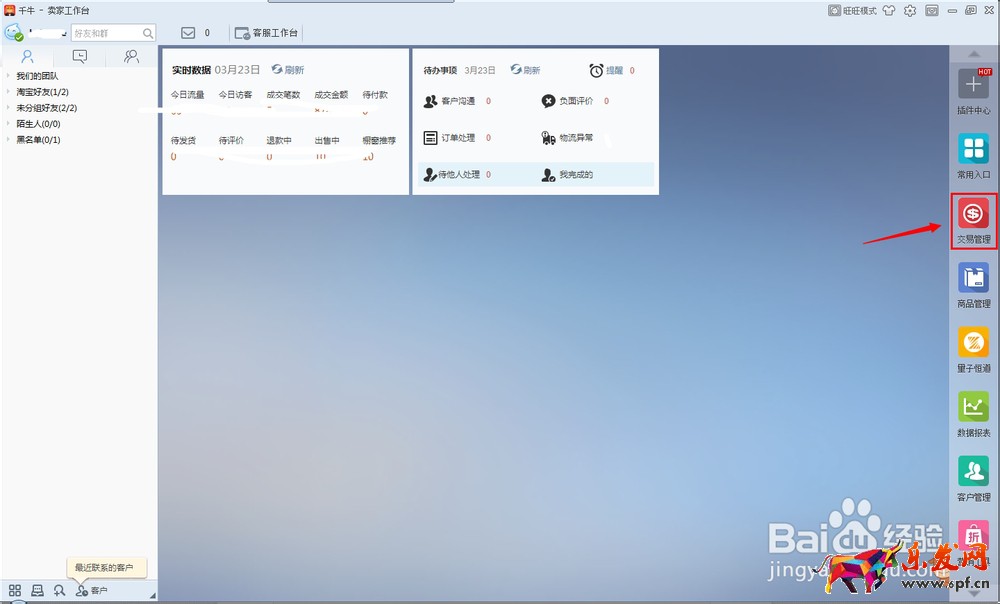Open 商品管理 product management
1000x604 pixels.
[x=973, y=279]
